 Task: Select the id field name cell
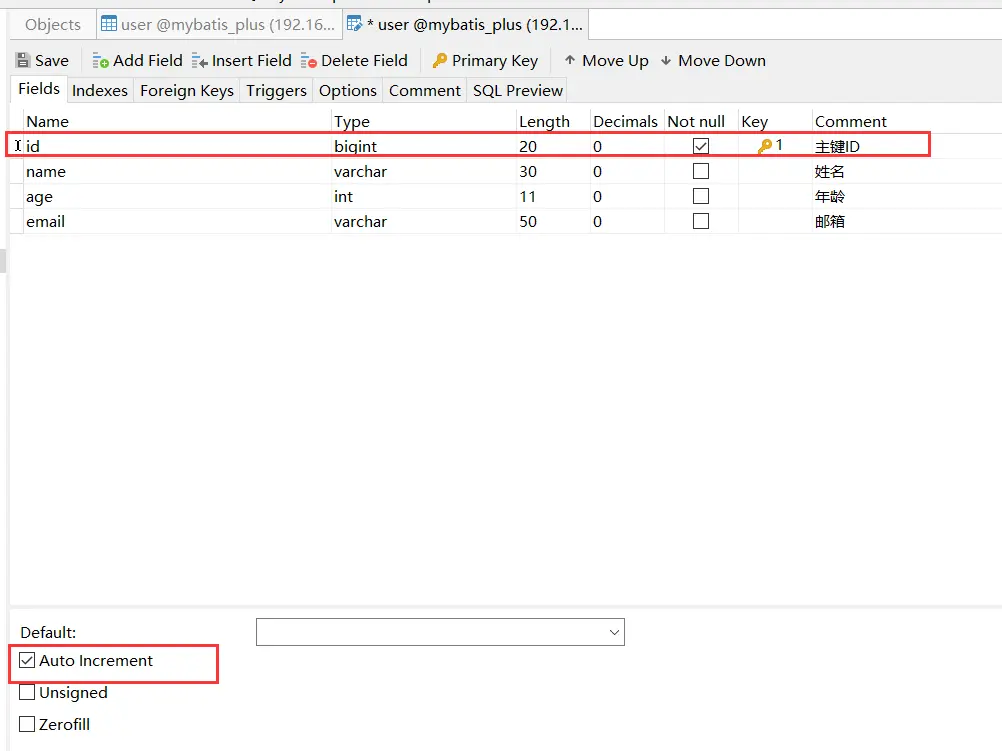click(x=177, y=146)
